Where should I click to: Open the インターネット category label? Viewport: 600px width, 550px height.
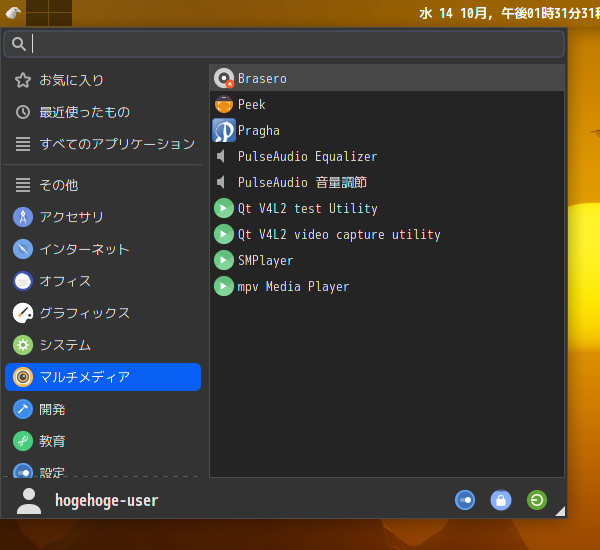85,250
